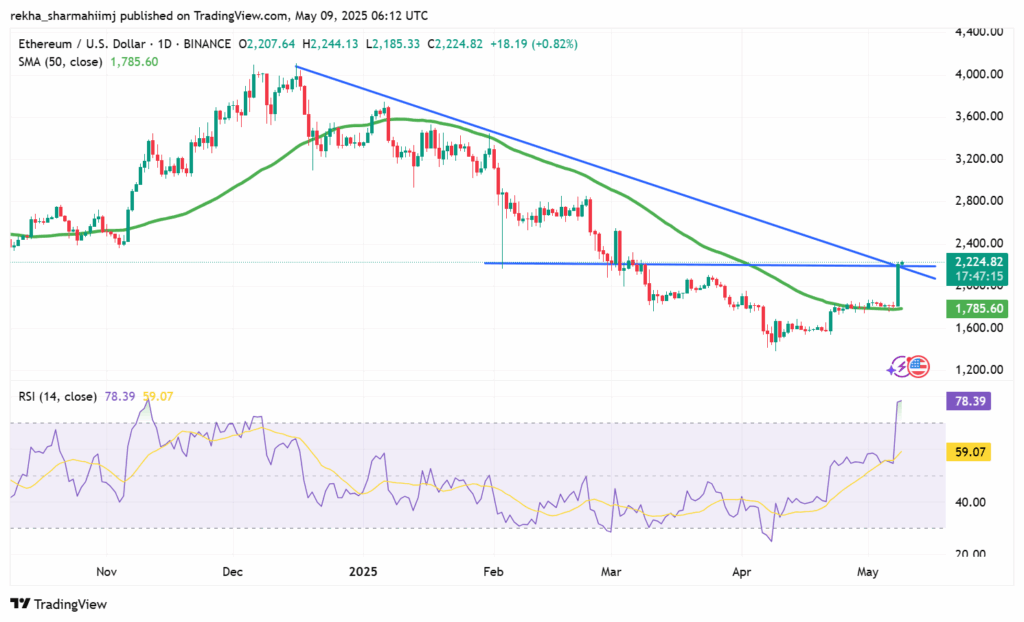
Task: Click the 2025 date axis label
Action: (x=363, y=572)
